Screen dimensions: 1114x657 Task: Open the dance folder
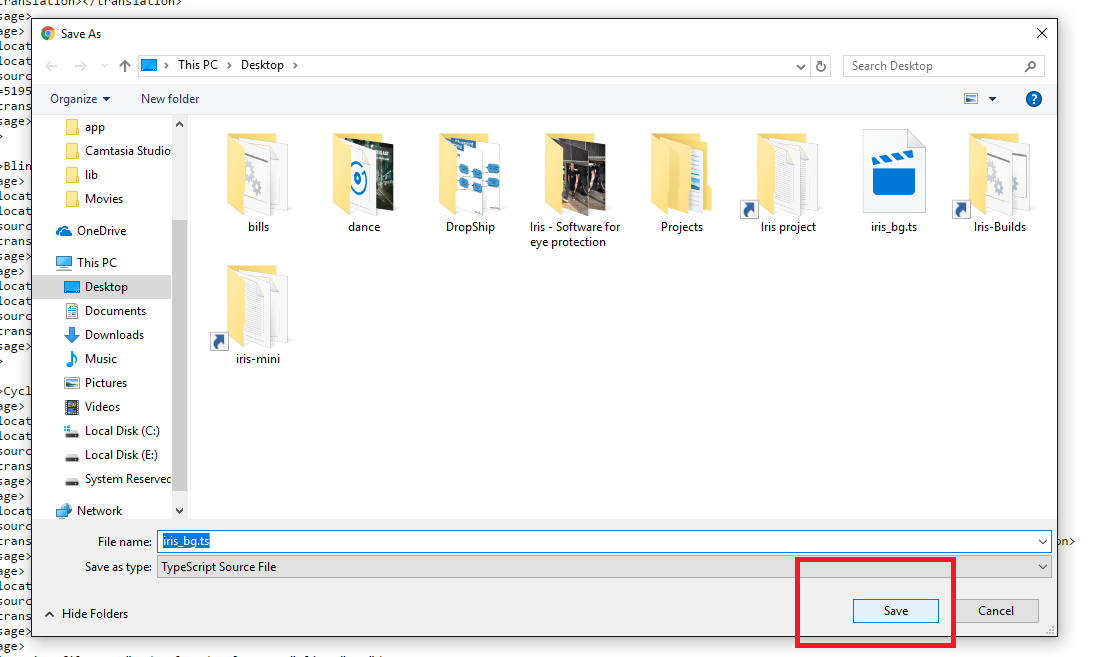[364, 183]
